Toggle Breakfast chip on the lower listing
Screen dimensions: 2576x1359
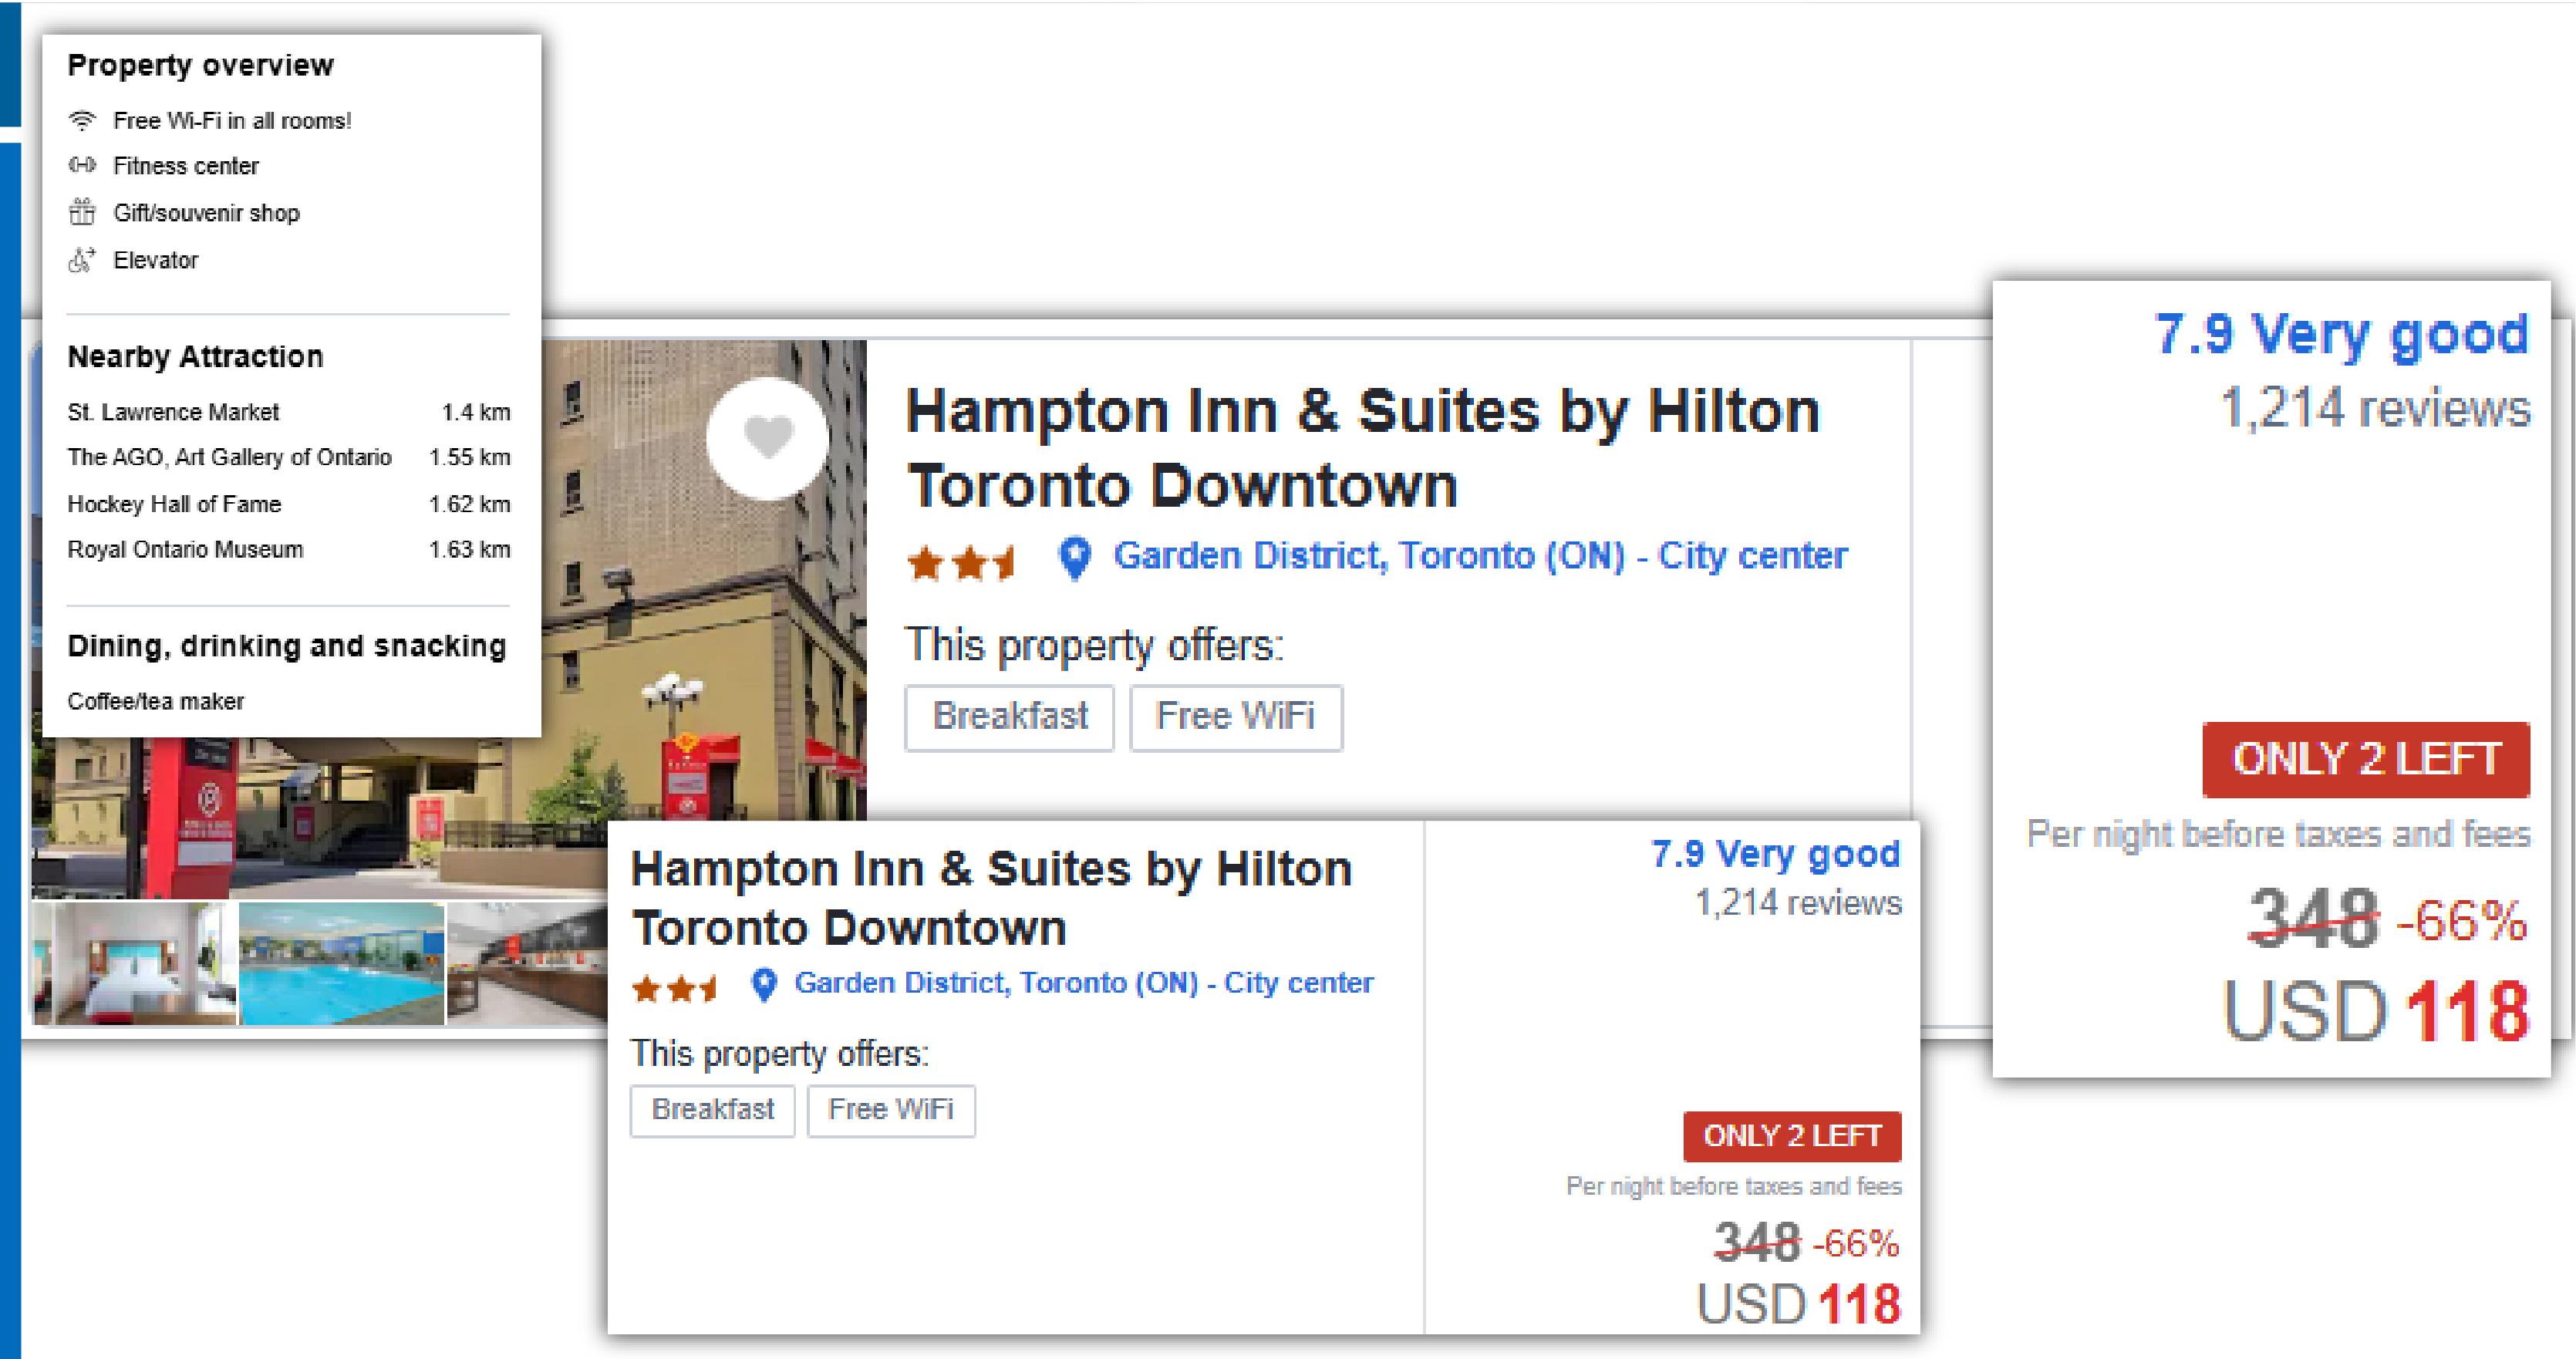pos(712,1110)
